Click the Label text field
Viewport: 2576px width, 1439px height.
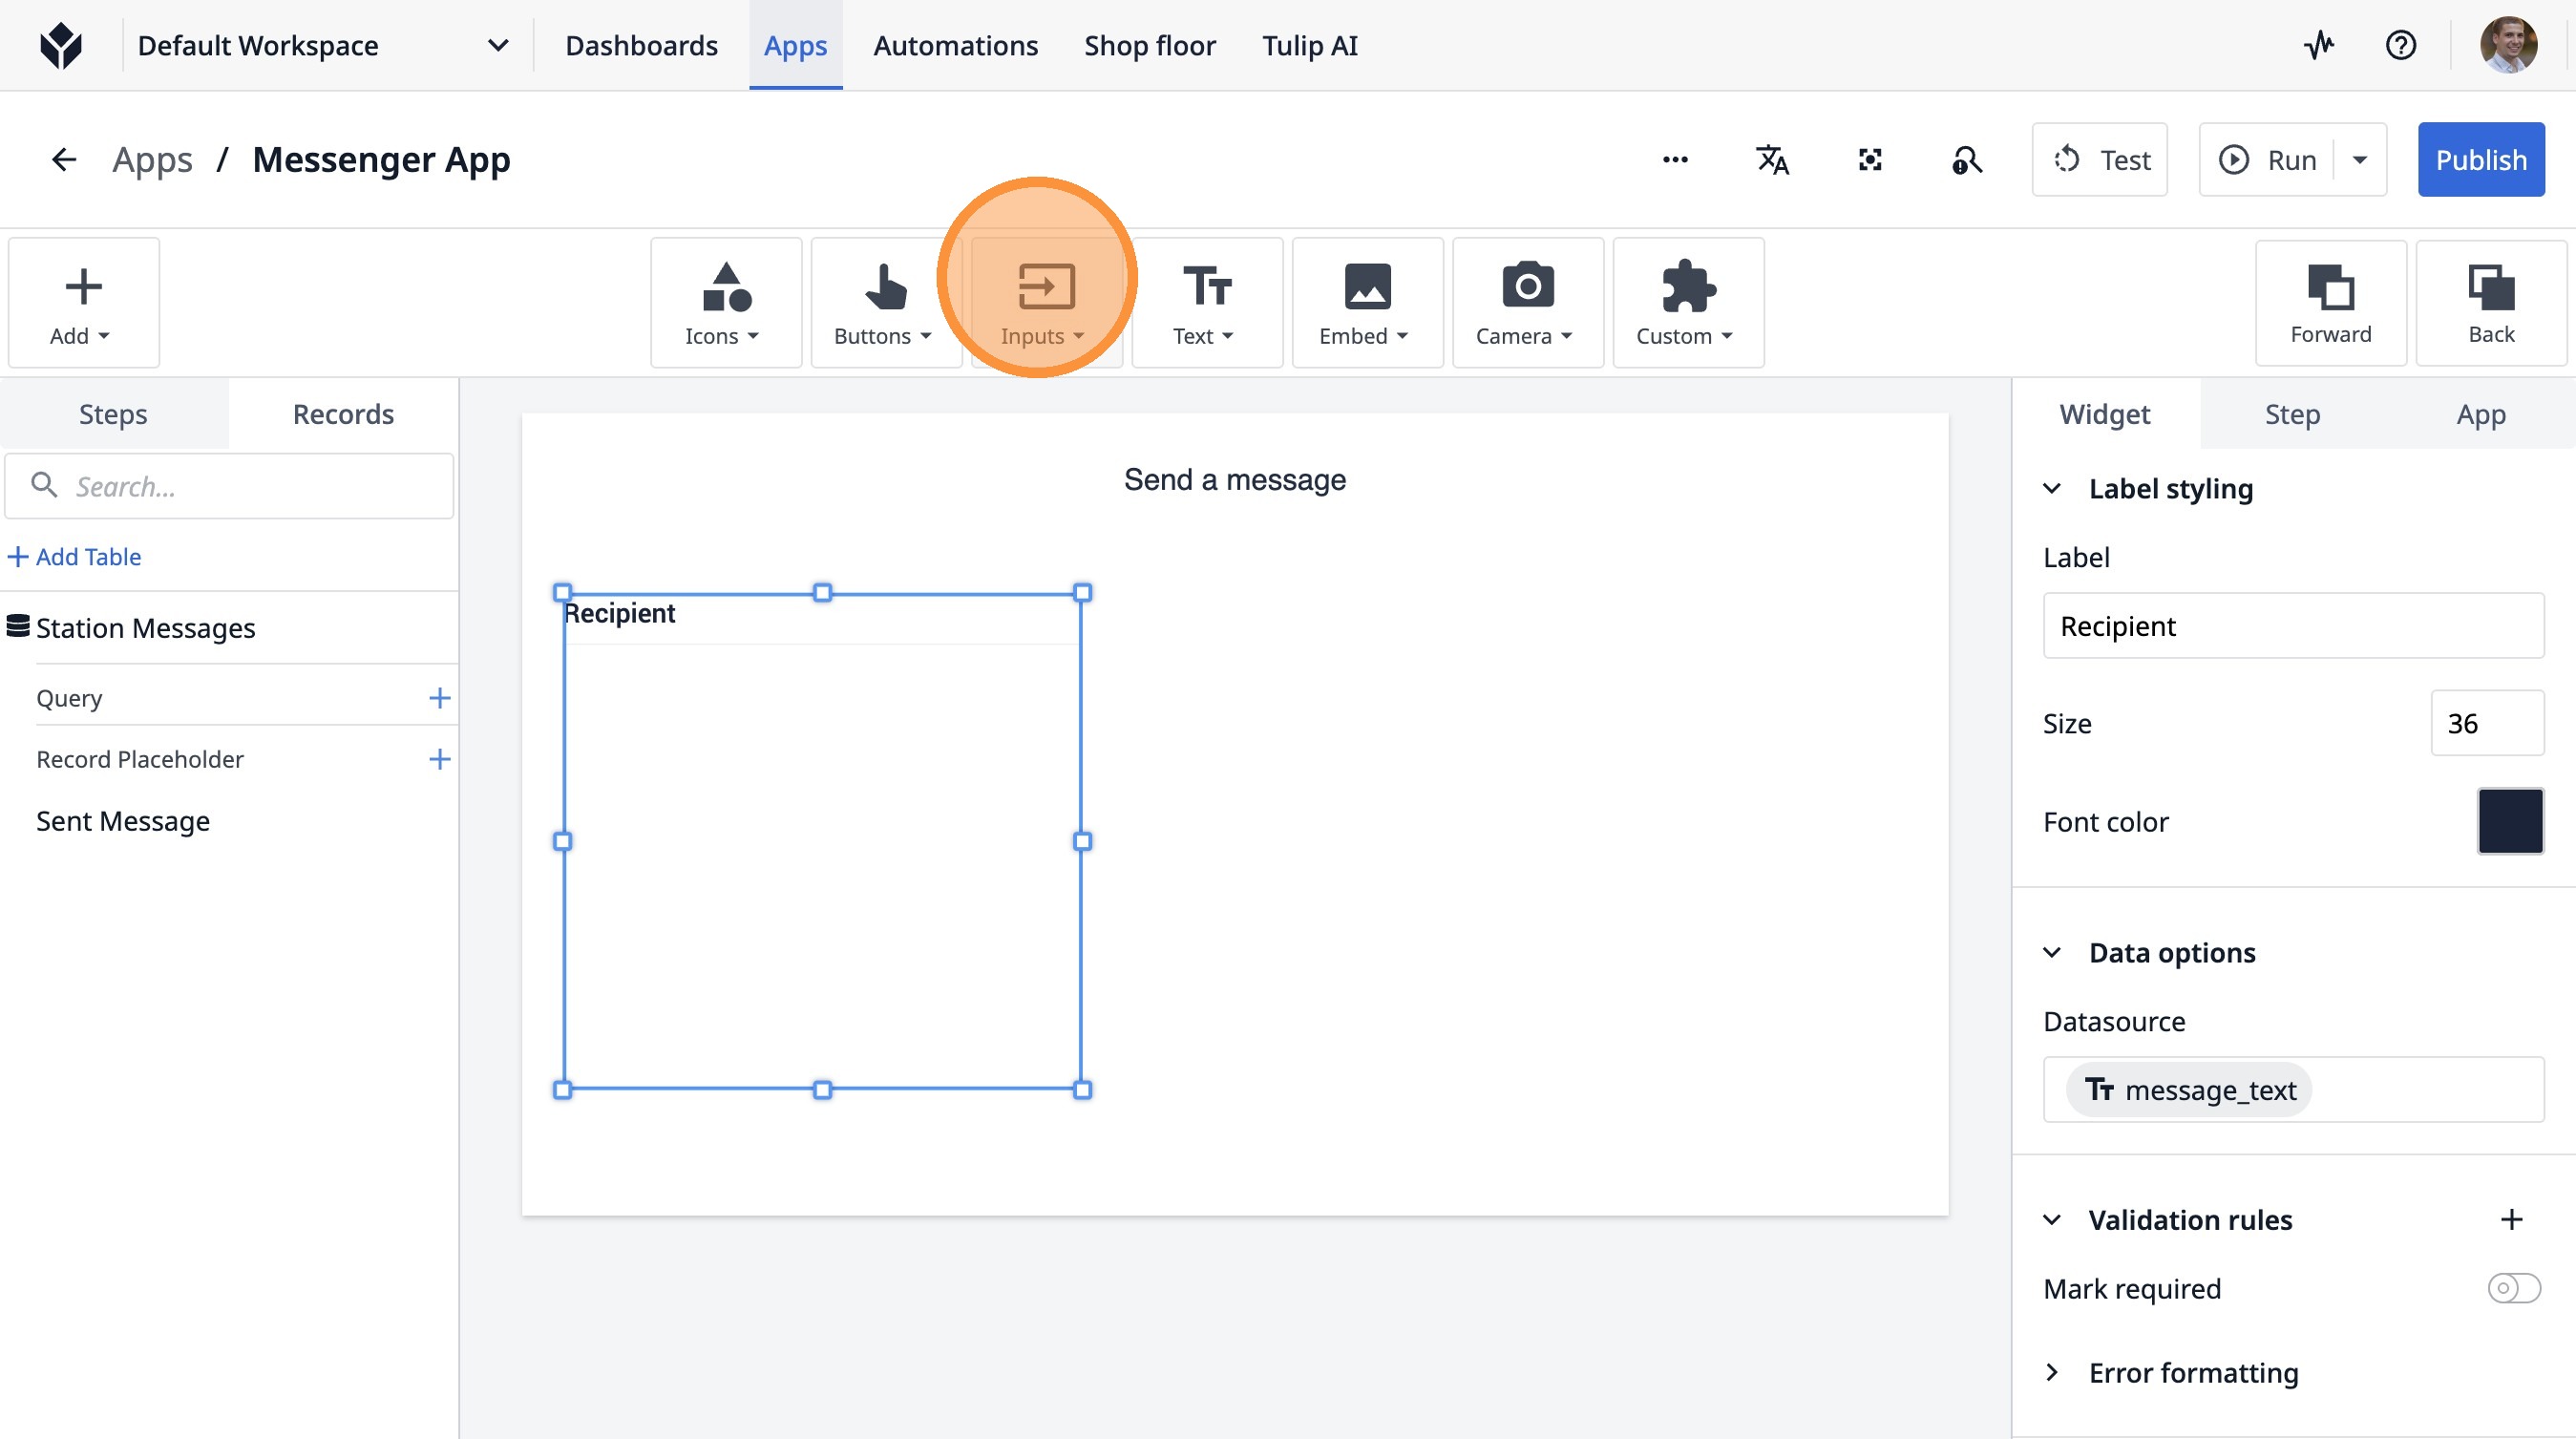point(2293,626)
